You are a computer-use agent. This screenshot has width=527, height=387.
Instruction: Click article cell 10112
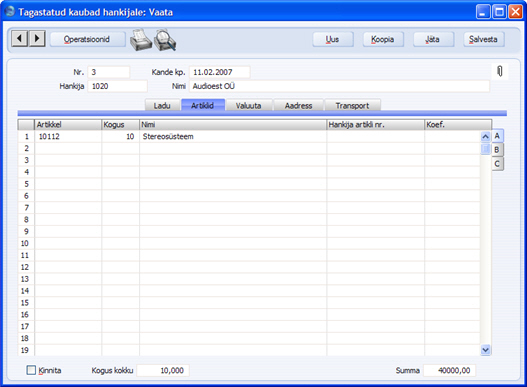[x=68, y=137]
